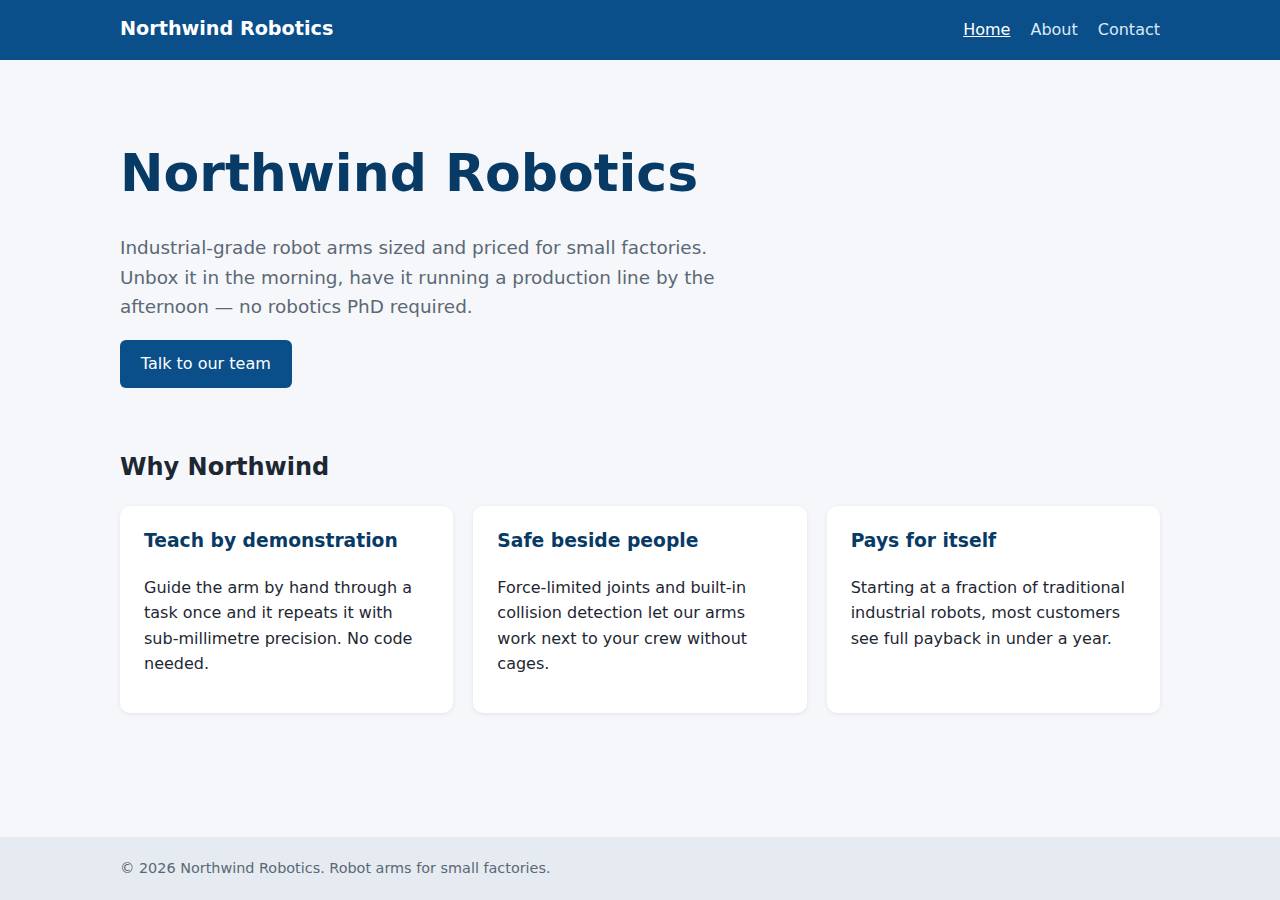Click the hero paragraph starting with Industrial-grade robot arms
This screenshot has height=900, width=1280.
click(x=417, y=277)
